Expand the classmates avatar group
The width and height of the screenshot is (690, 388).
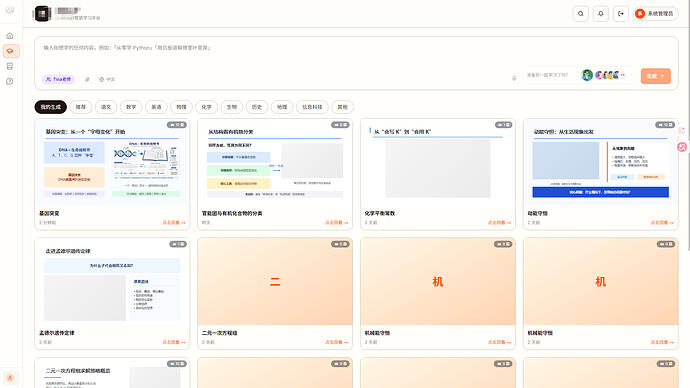(610, 75)
